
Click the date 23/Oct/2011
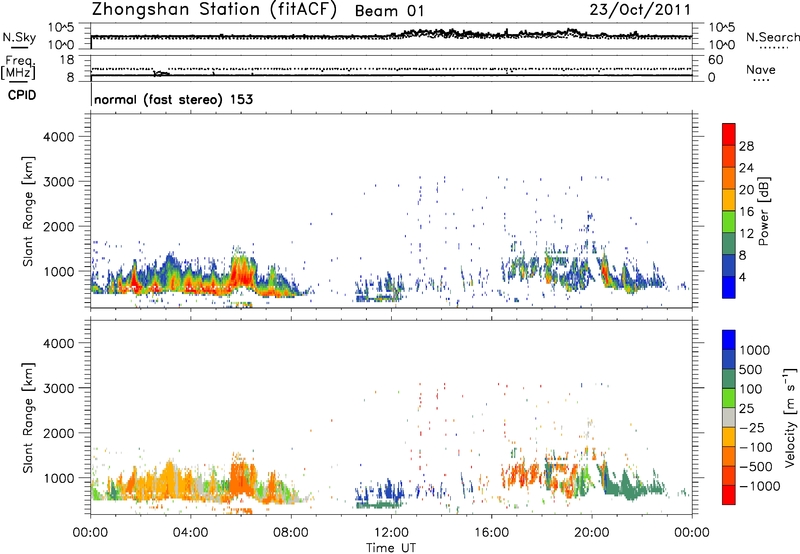point(640,10)
